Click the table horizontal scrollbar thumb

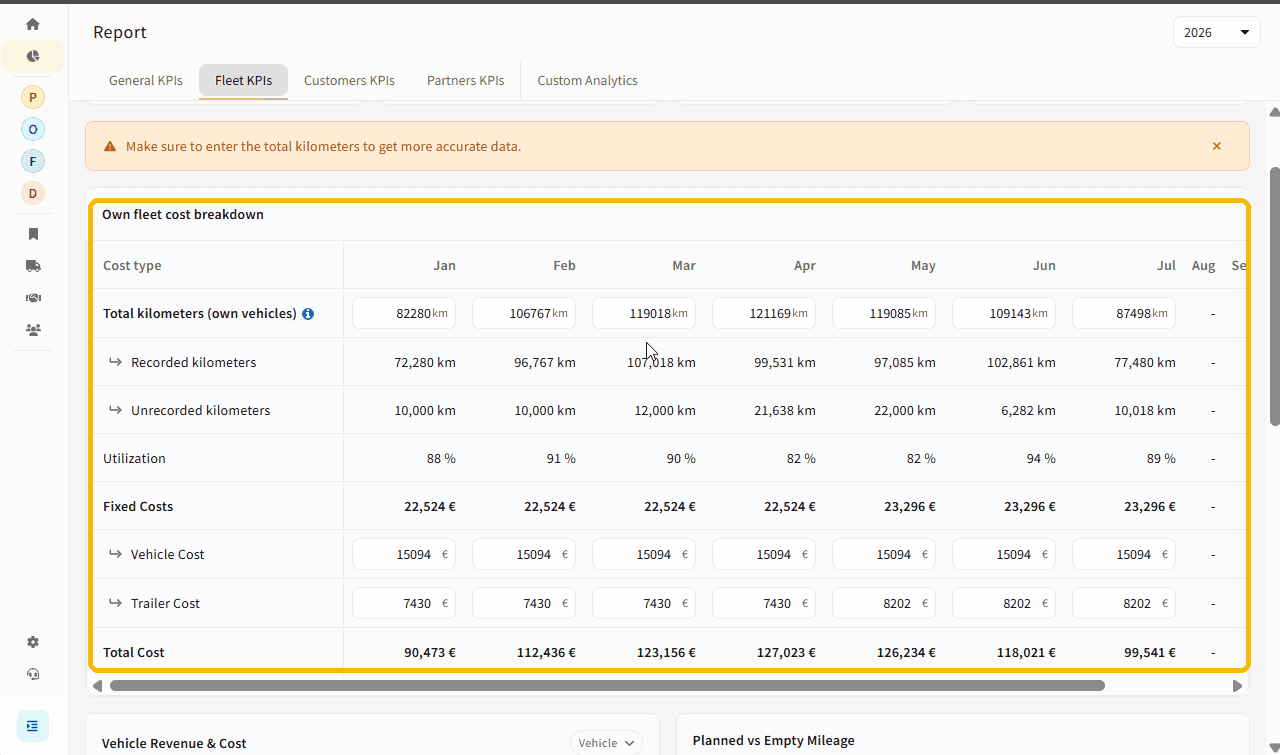click(607, 686)
